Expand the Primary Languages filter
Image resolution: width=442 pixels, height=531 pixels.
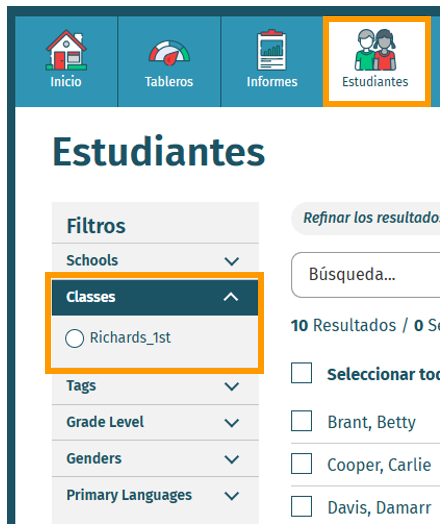[x=155, y=495]
